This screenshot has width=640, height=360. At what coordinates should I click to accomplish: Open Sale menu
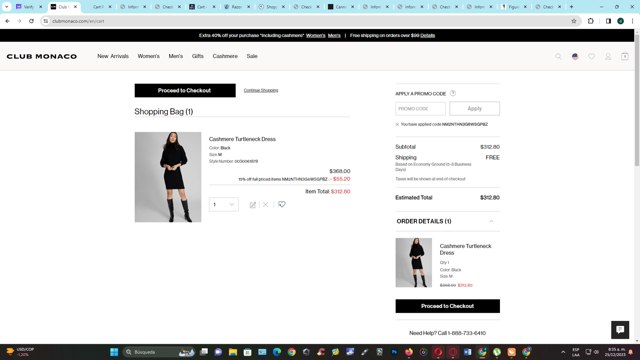(x=252, y=56)
